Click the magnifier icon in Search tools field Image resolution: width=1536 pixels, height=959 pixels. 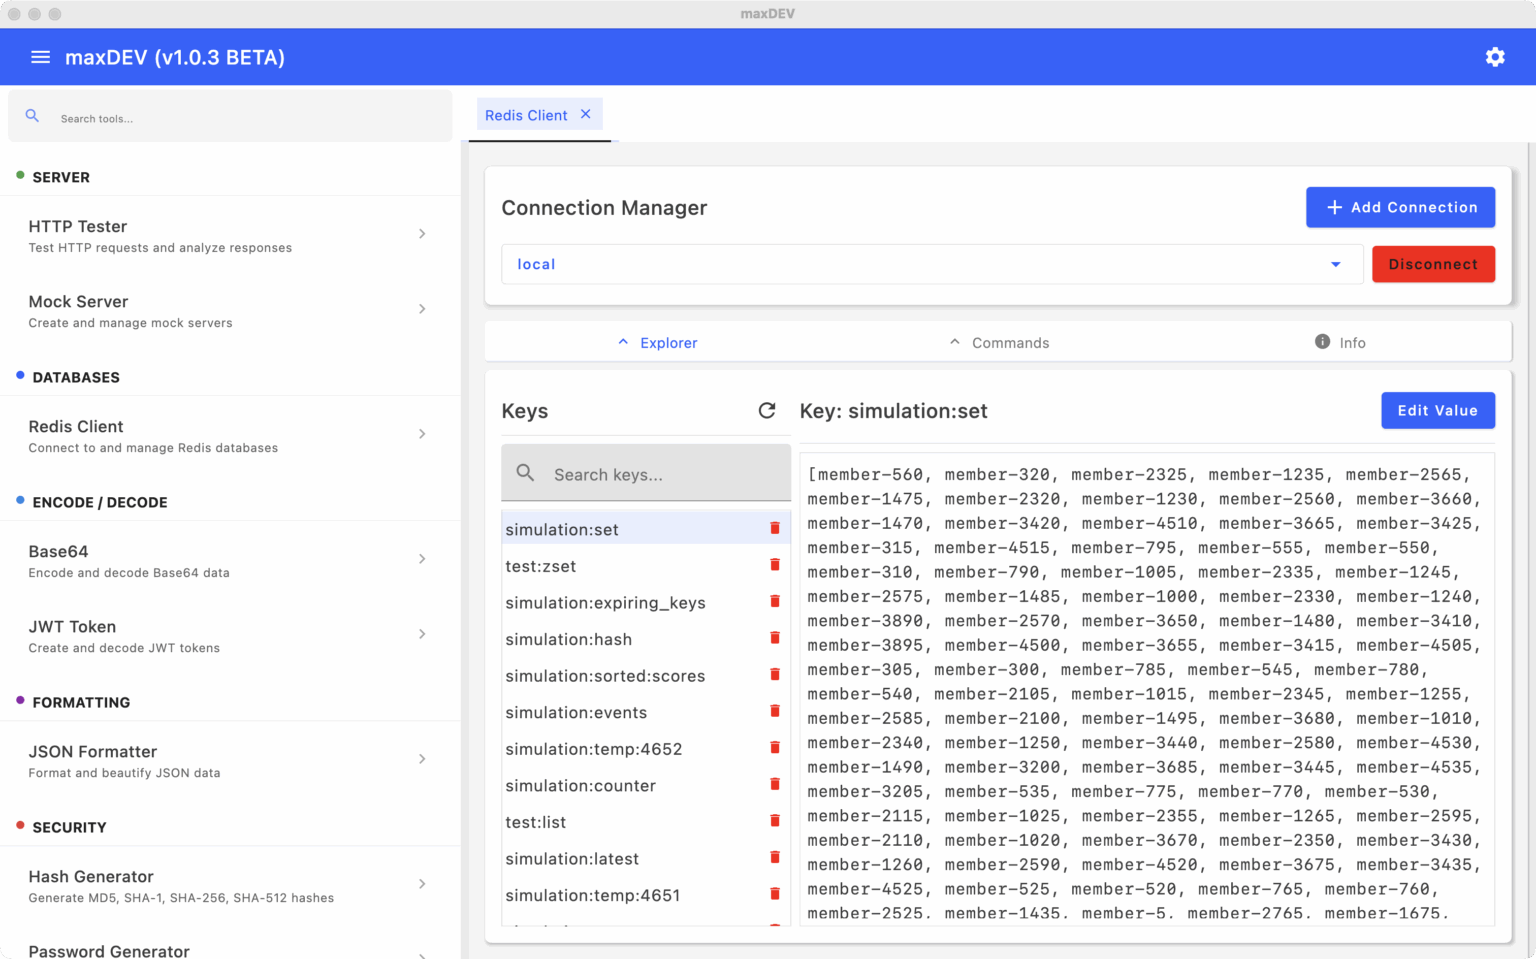(x=32, y=115)
